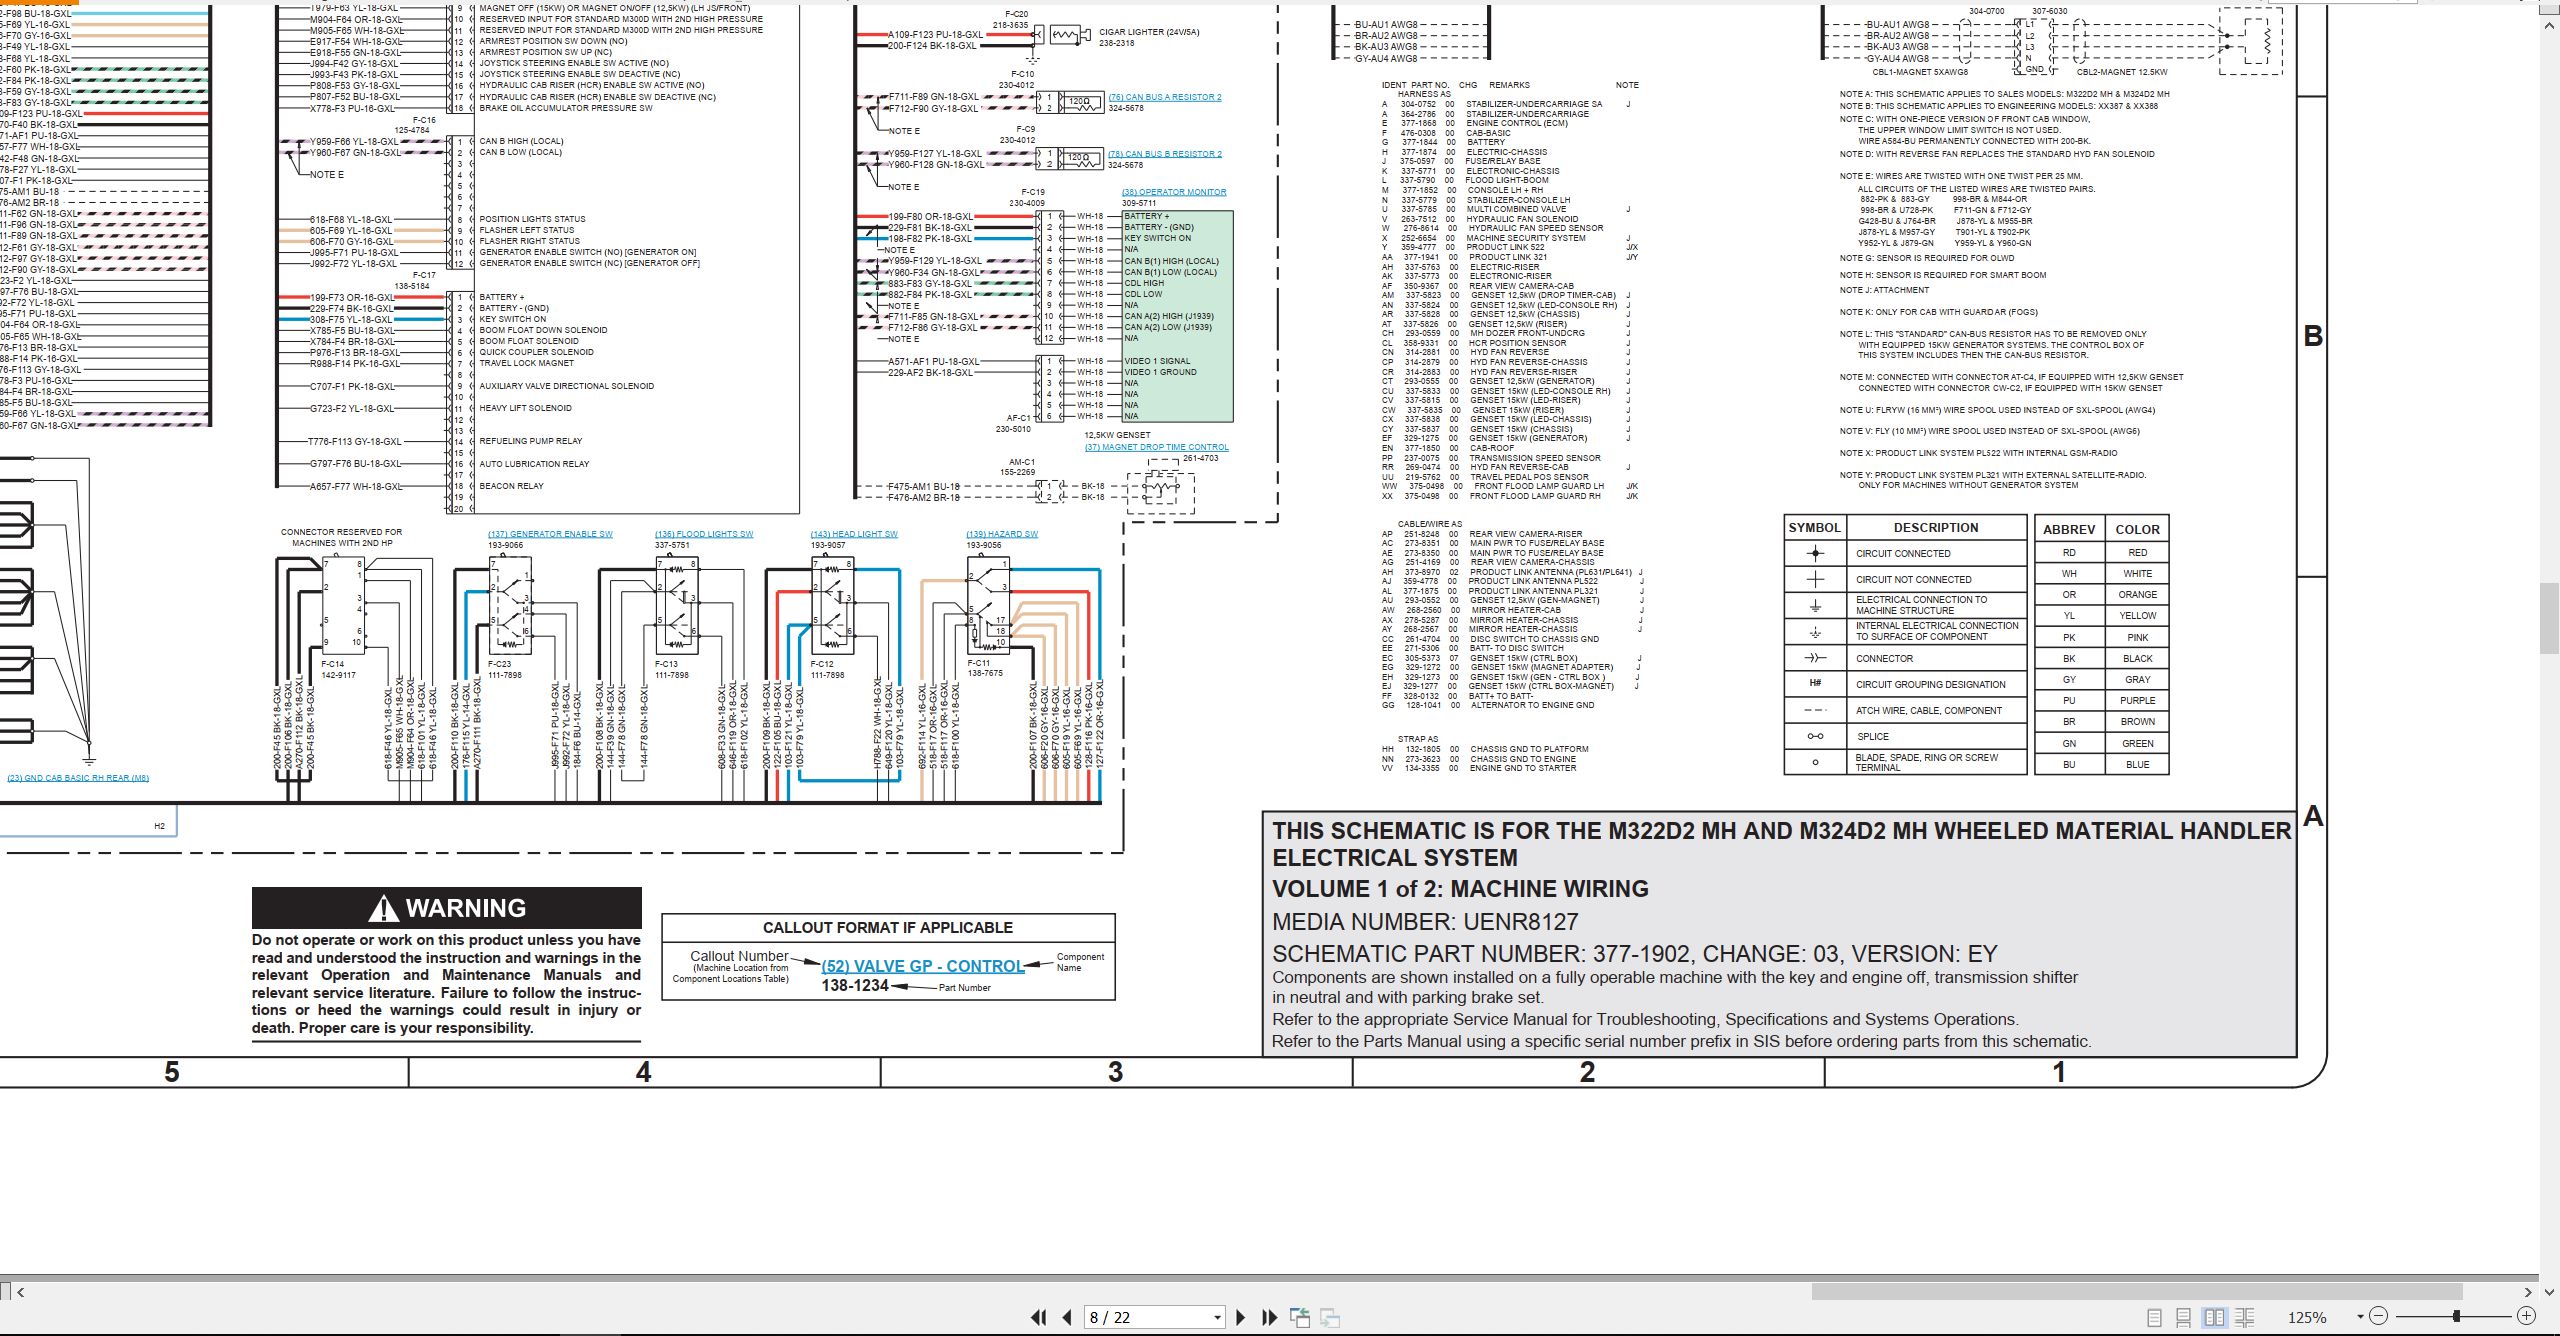Open (136) FLOOD LIGHTS SW link
This screenshot has width=2560, height=1336.
pyautogui.click(x=704, y=534)
